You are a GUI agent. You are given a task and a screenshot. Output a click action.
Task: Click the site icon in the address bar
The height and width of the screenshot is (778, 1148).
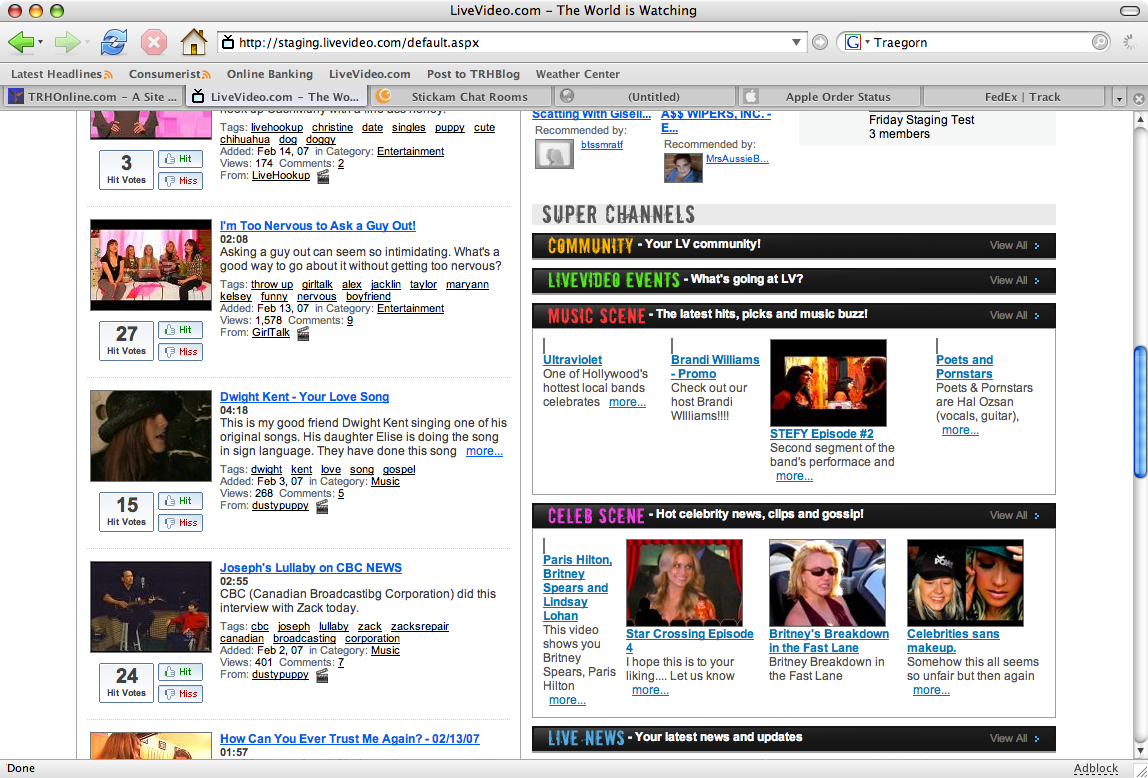click(x=228, y=42)
